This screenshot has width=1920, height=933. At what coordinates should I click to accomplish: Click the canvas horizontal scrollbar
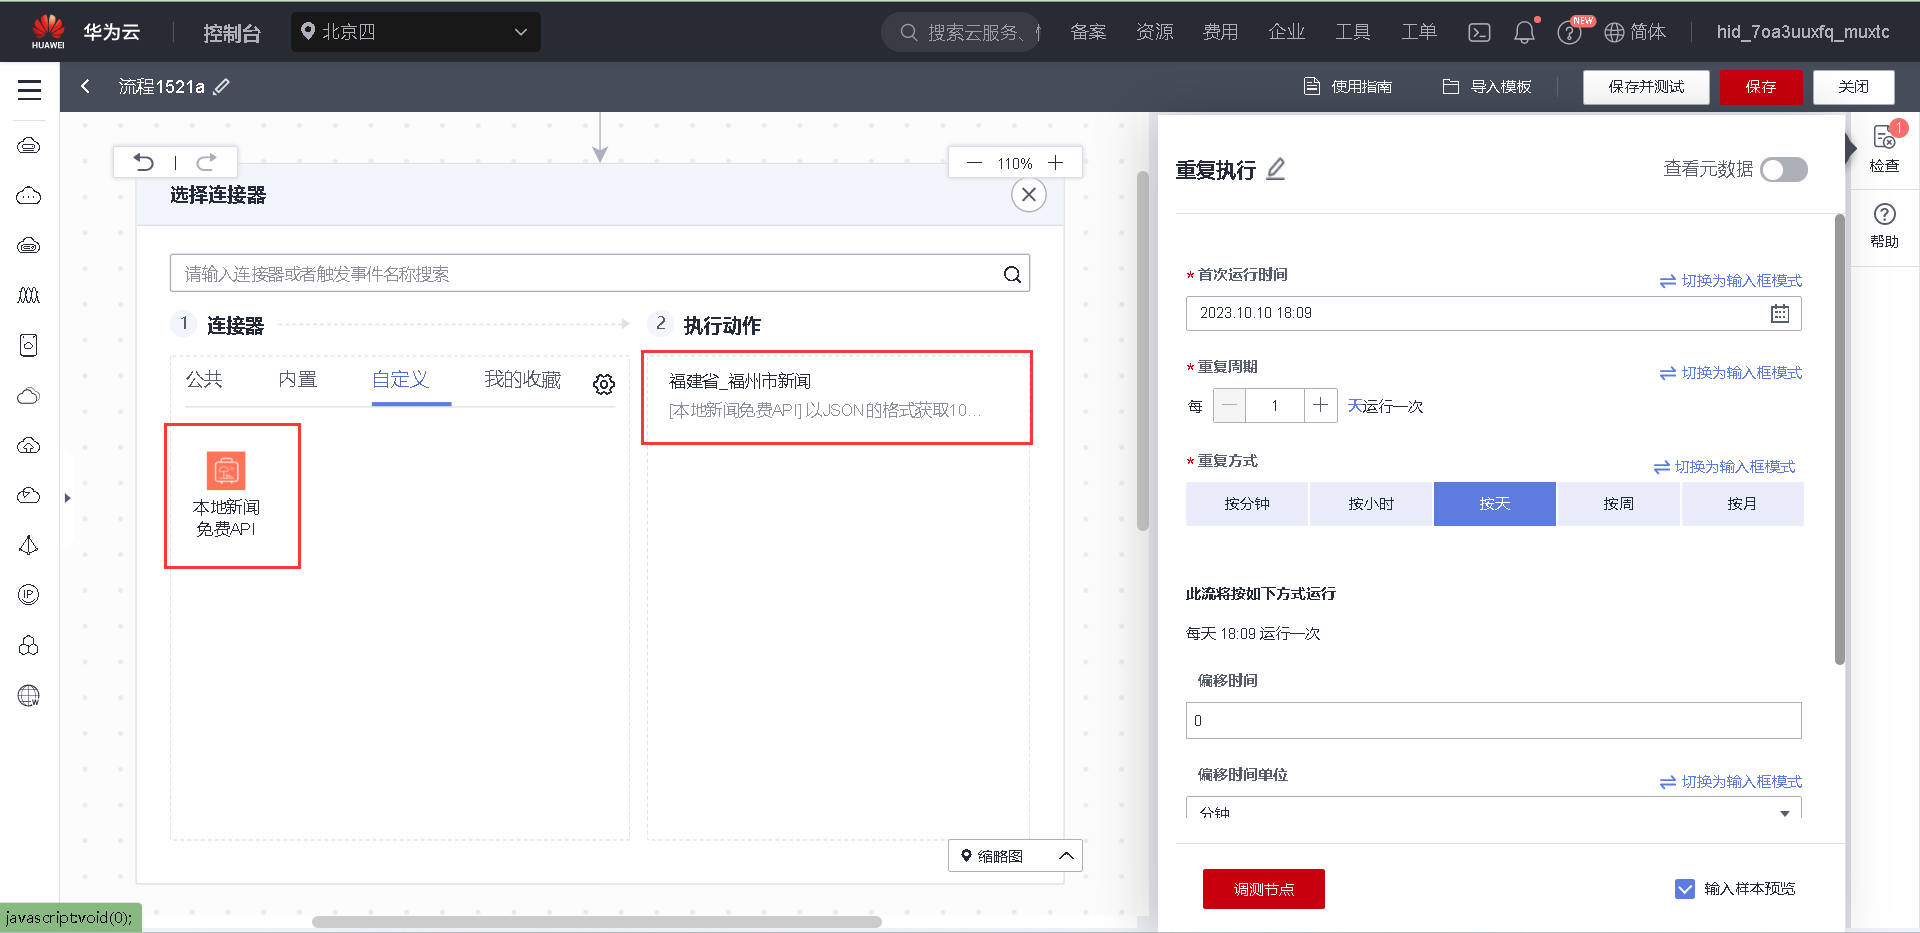pyautogui.click(x=597, y=922)
